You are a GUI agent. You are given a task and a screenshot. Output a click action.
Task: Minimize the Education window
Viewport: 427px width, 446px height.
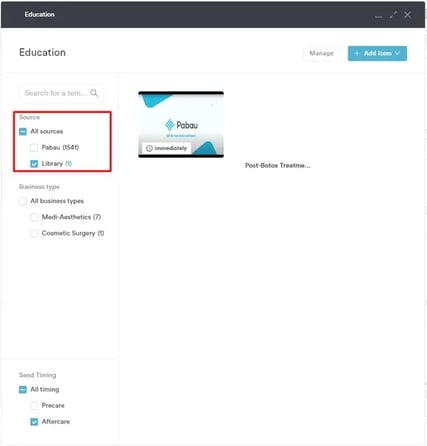378,15
